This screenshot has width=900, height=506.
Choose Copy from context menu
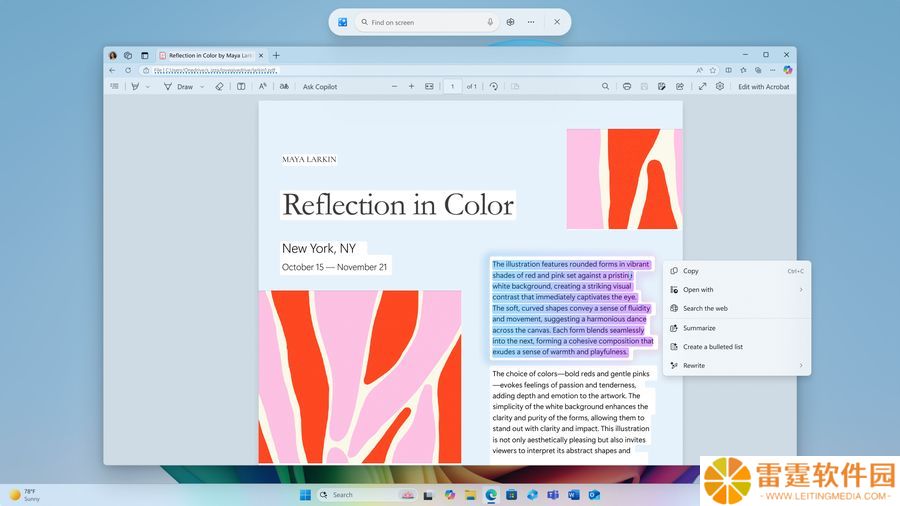[737, 271]
